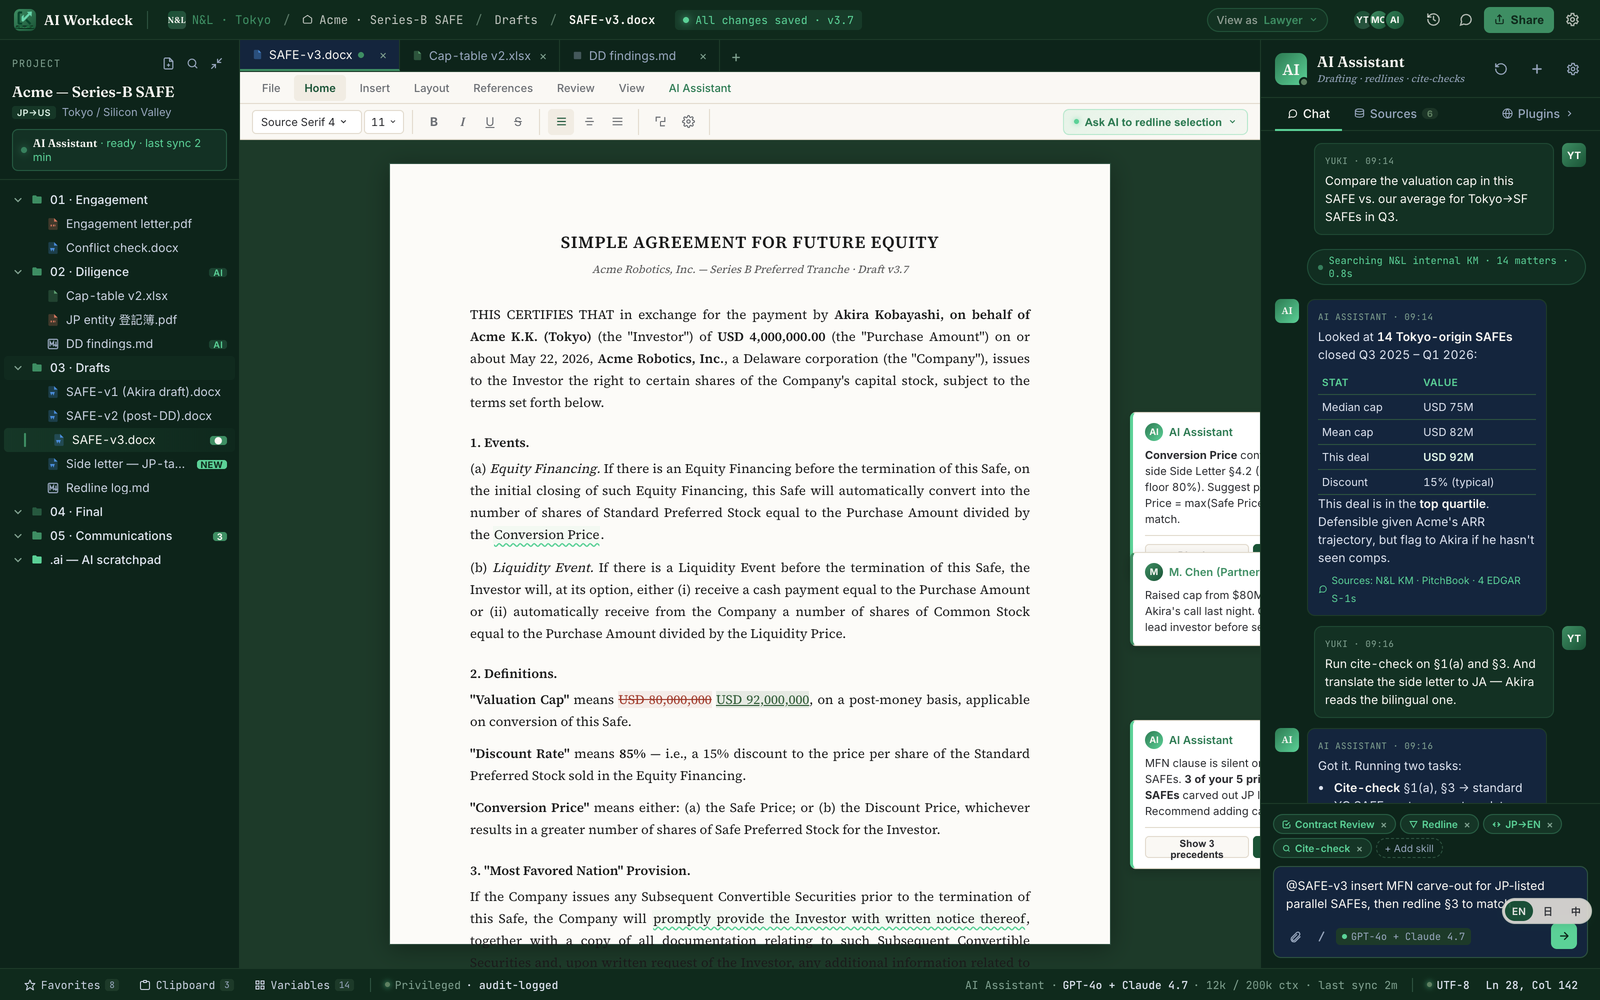Click the Bold formatting icon
This screenshot has height=1000, width=1600.
[x=433, y=122]
